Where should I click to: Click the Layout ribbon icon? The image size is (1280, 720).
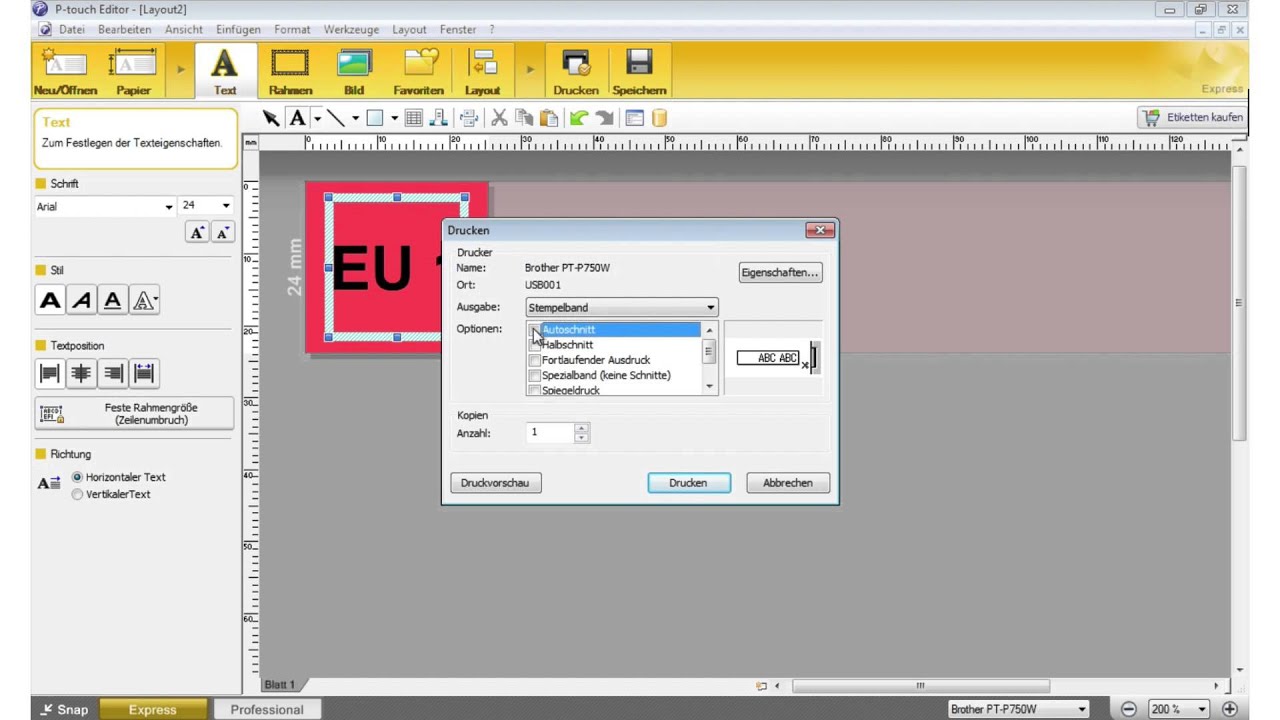click(482, 72)
